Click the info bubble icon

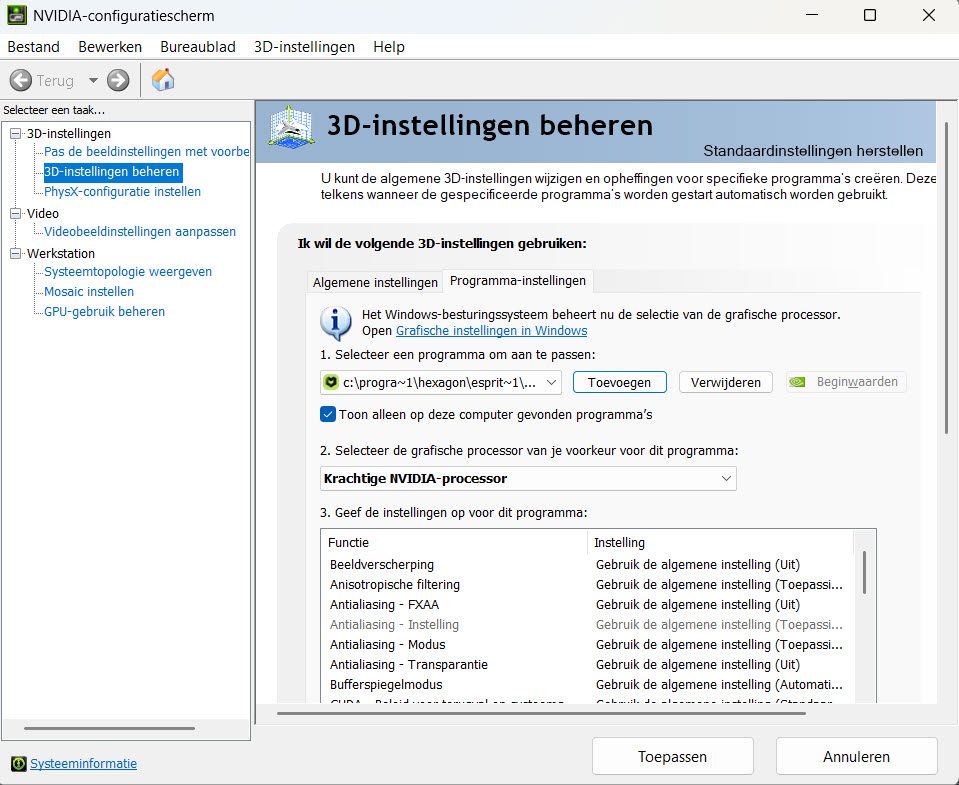coord(336,323)
